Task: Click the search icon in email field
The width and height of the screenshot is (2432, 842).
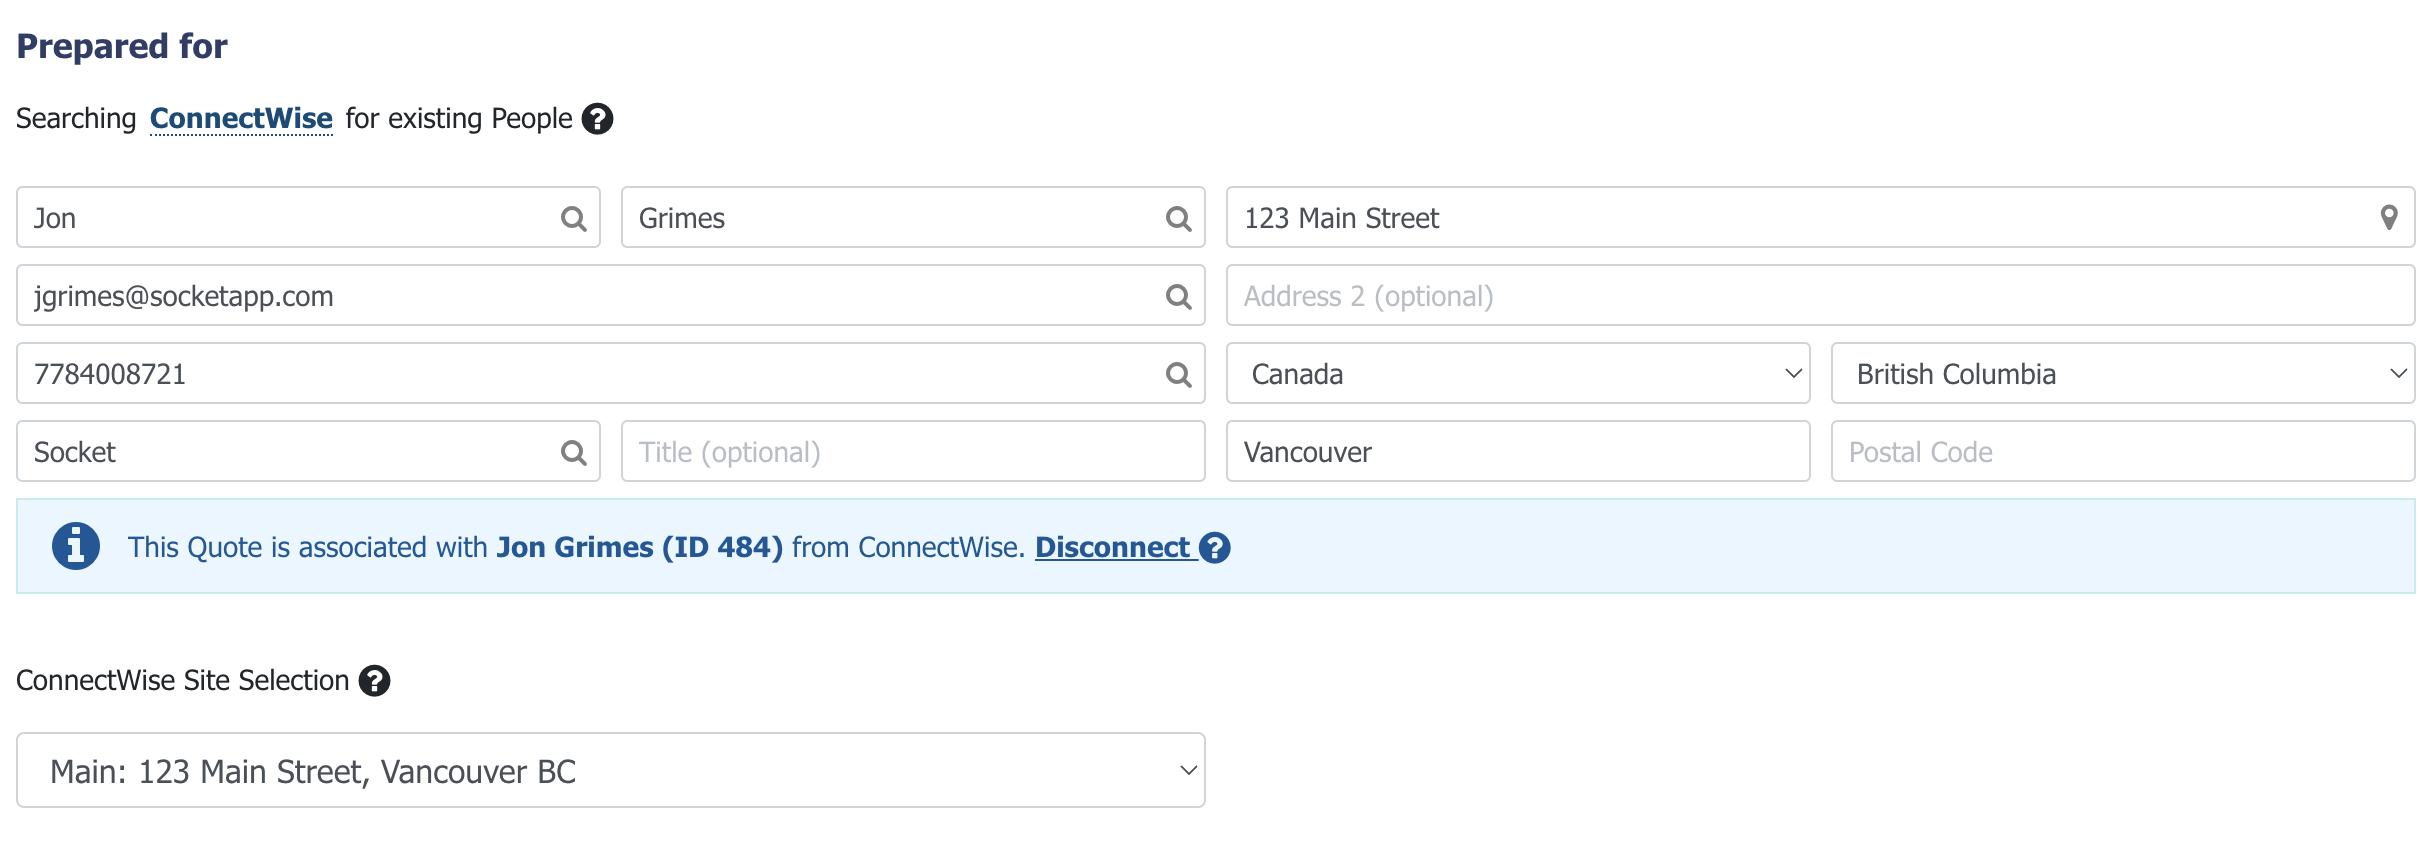Action: (x=1178, y=296)
